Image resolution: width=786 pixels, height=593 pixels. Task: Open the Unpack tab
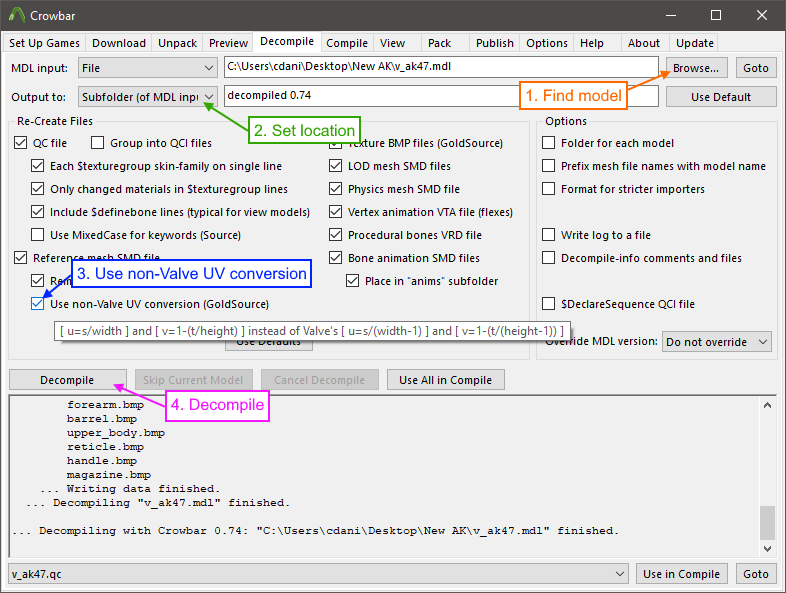click(x=177, y=43)
